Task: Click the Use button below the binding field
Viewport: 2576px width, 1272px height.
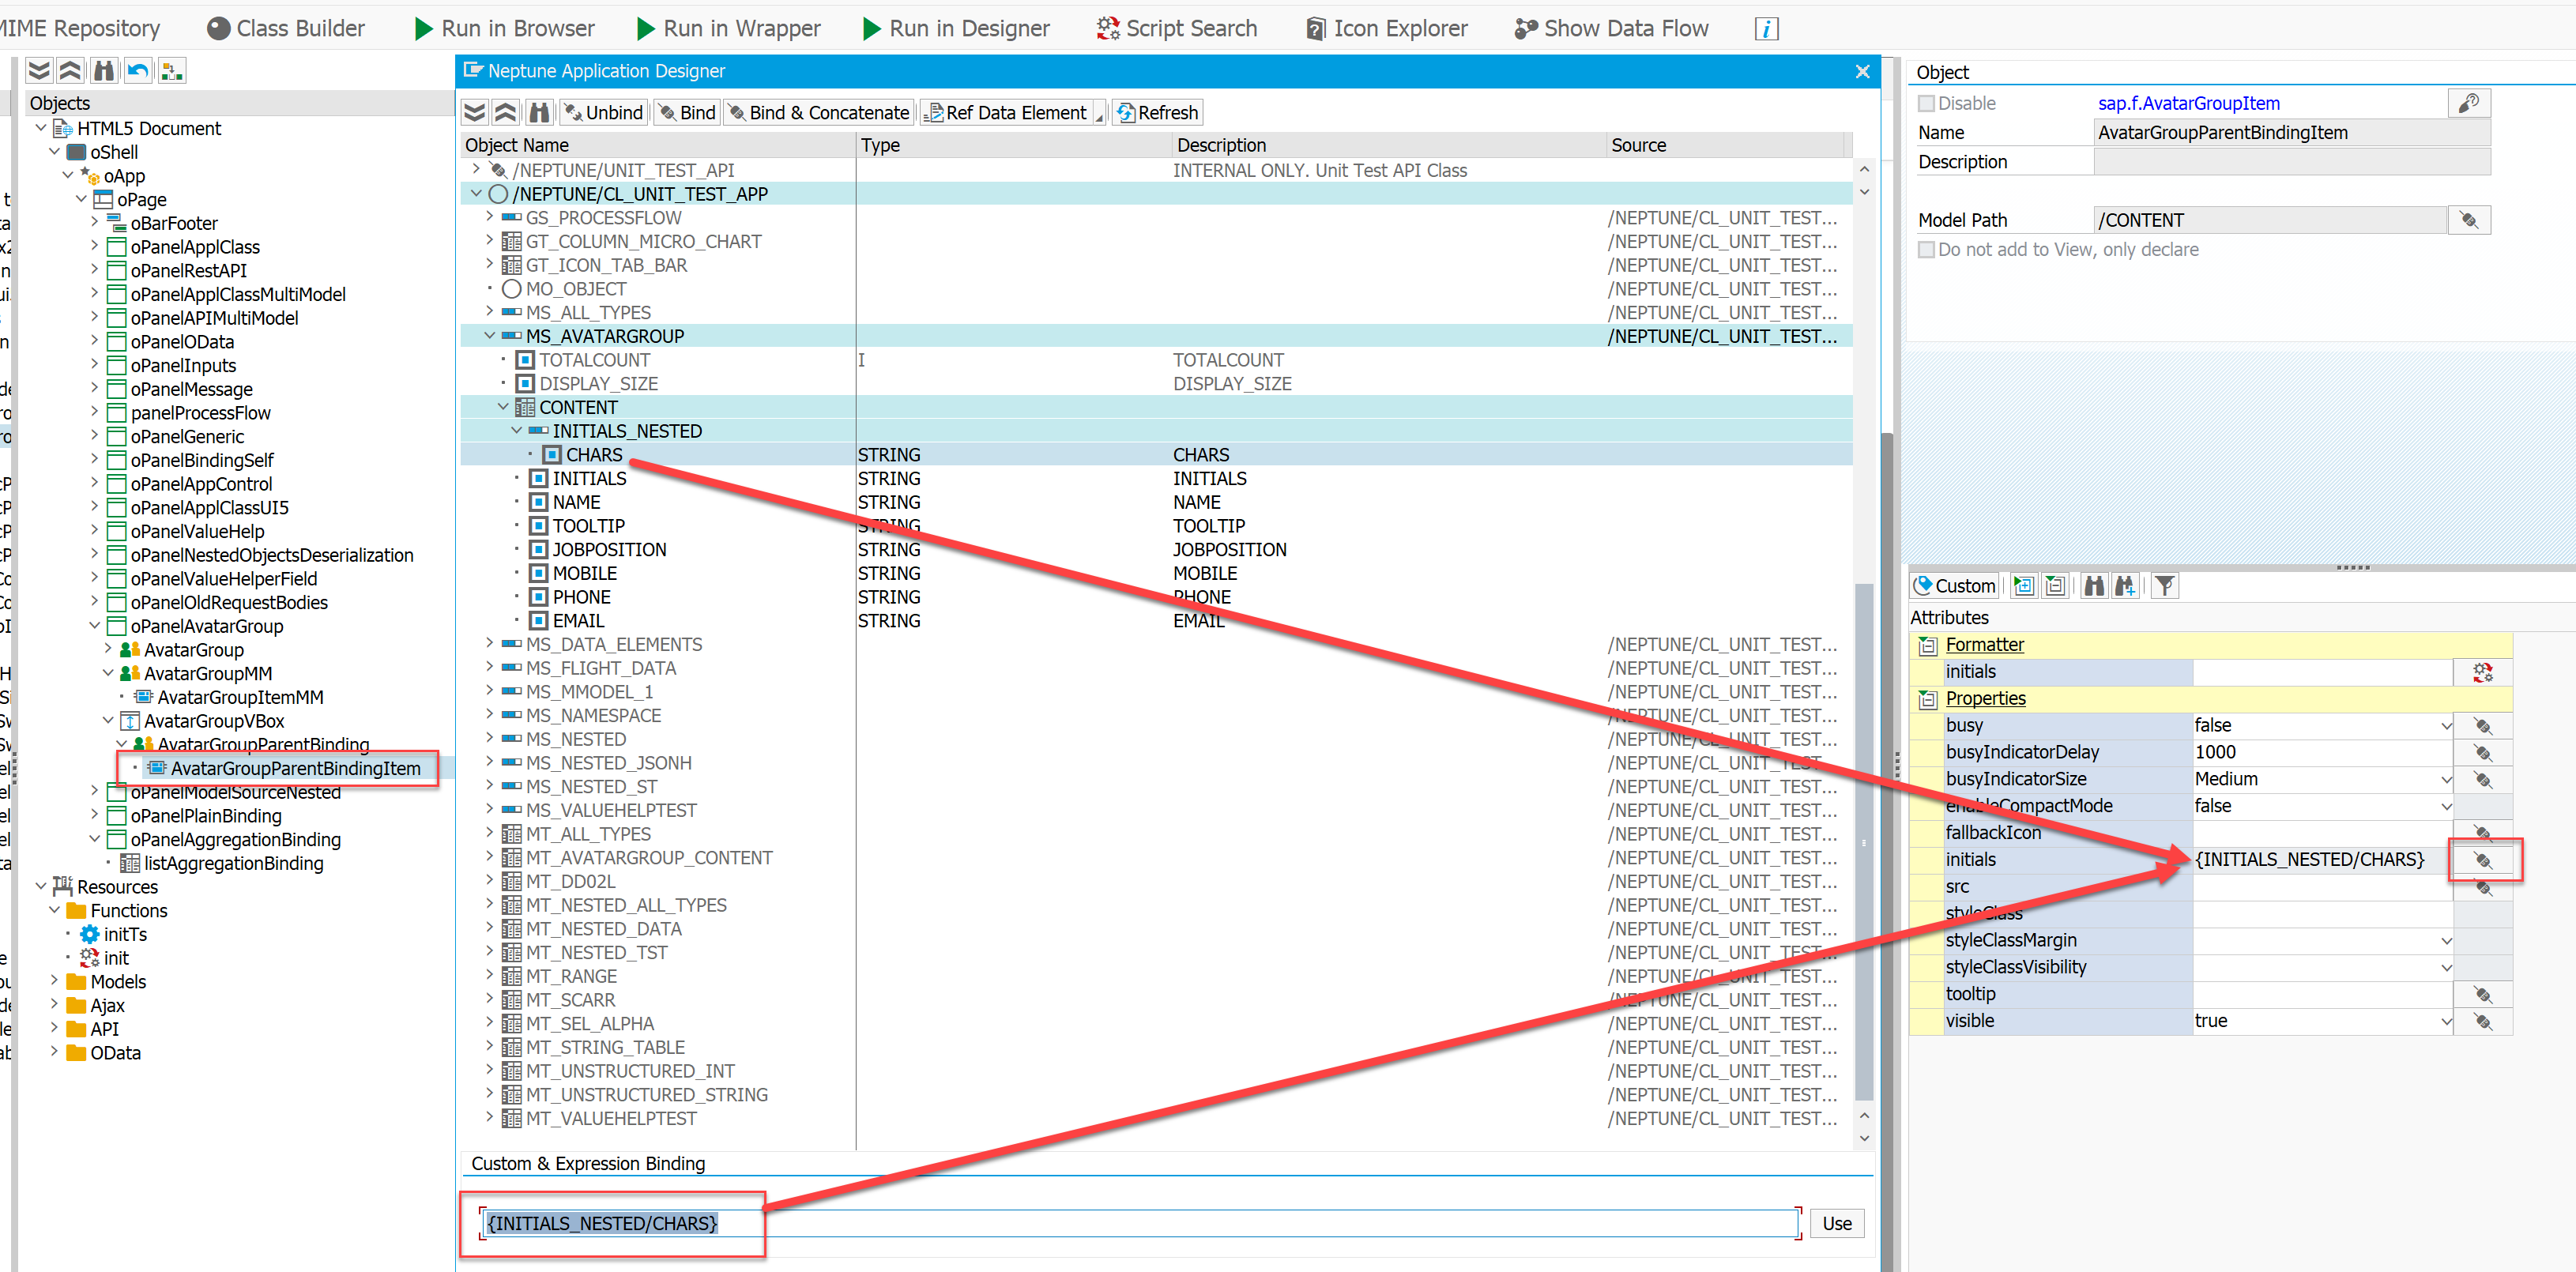Action: [x=1836, y=1223]
